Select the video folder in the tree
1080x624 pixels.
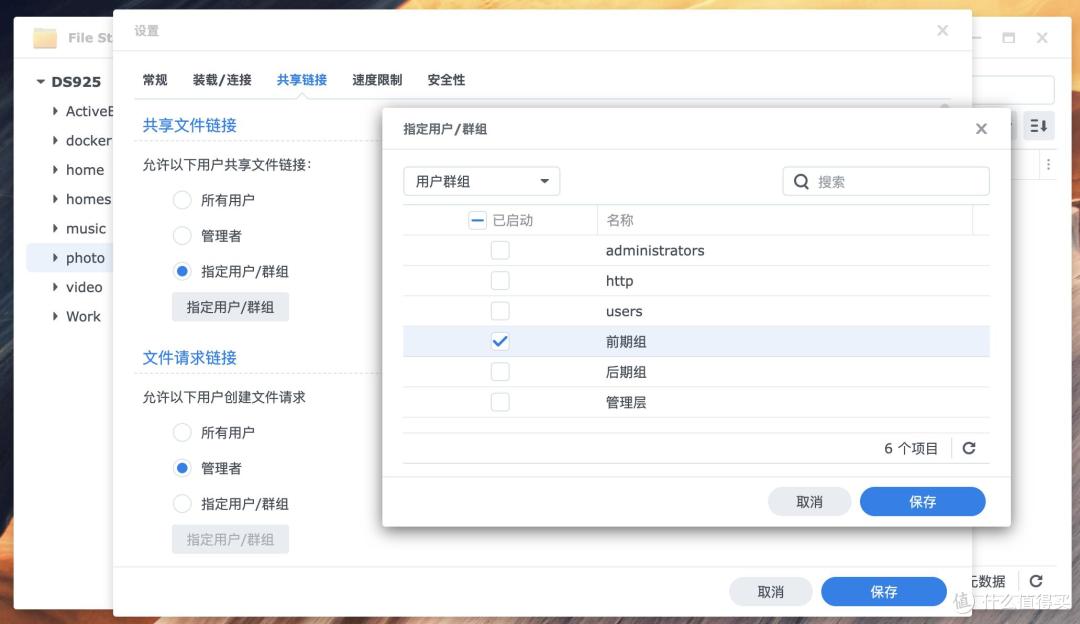pos(84,287)
